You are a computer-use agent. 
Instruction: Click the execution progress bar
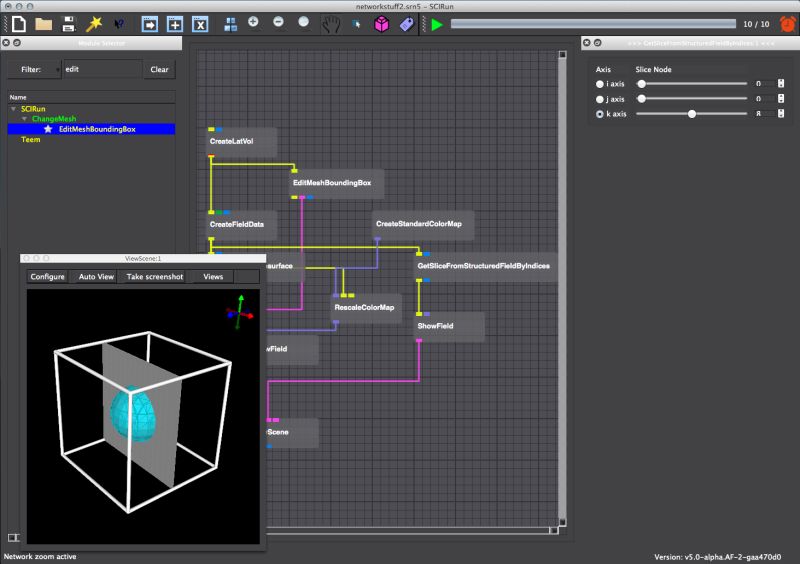[x=593, y=24]
